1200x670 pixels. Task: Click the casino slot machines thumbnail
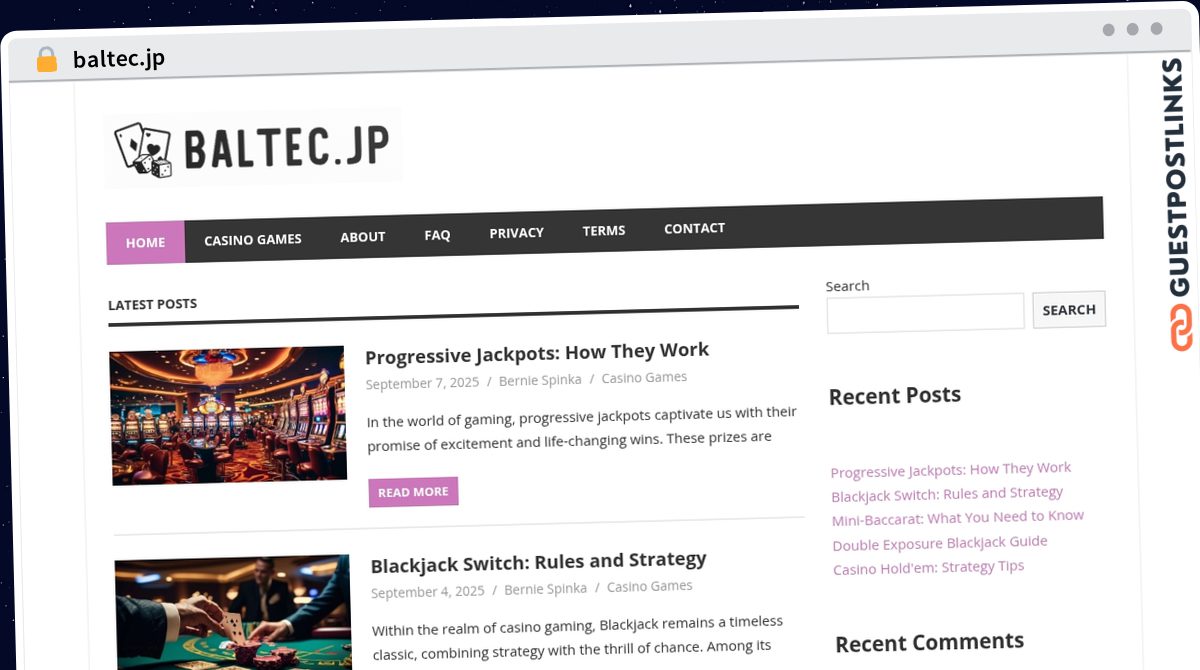coord(228,415)
